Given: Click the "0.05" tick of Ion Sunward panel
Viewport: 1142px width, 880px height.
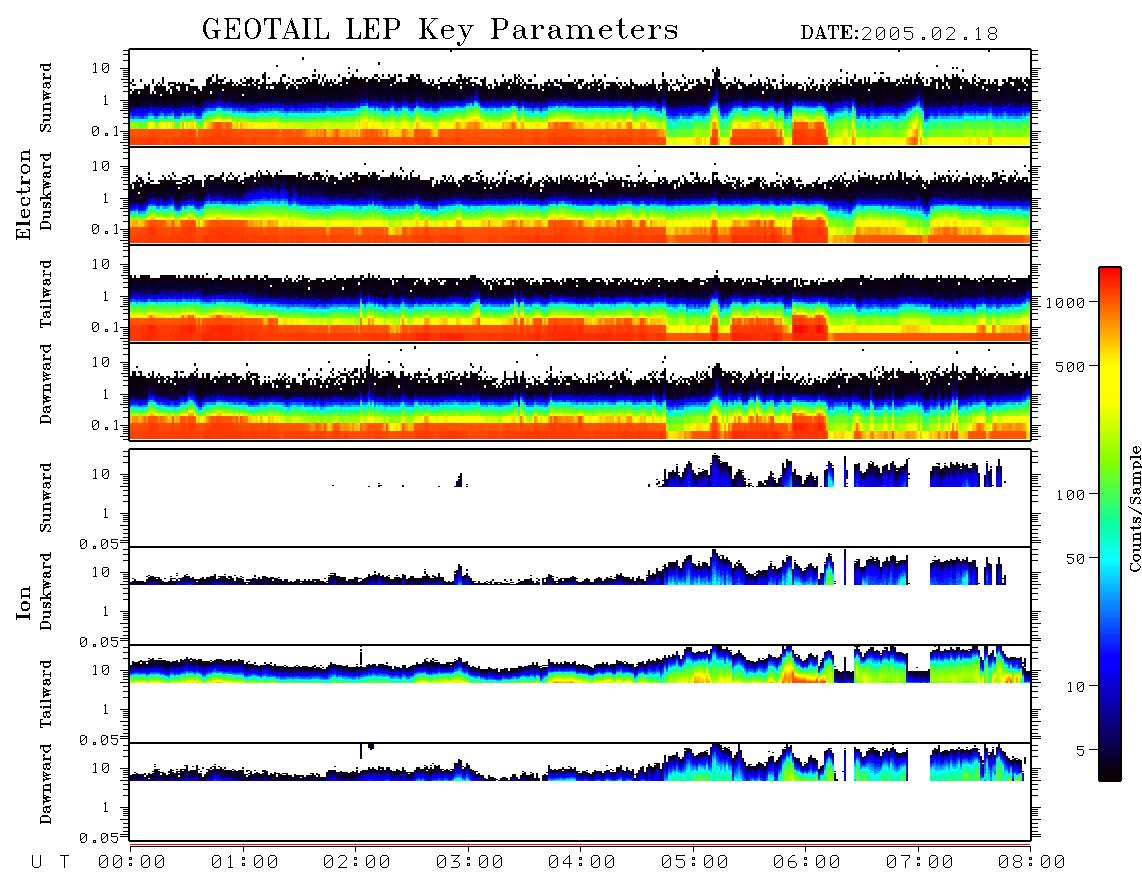Looking at the screenshot, I should tap(99, 544).
